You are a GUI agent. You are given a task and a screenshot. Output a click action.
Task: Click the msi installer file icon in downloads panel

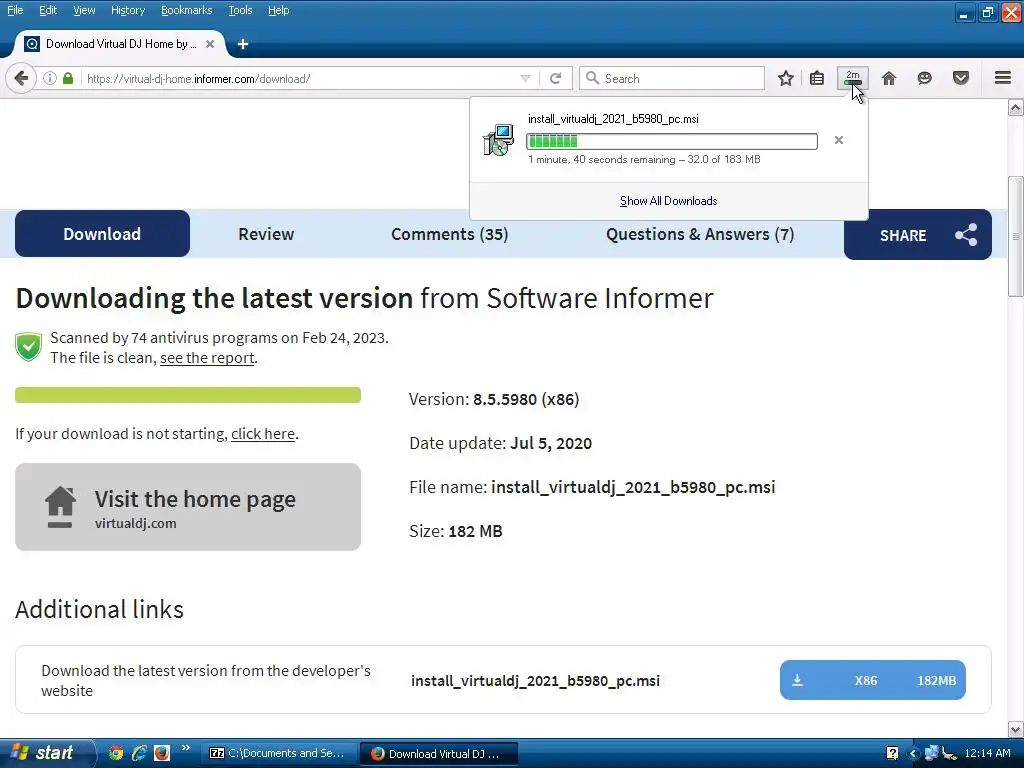point(499,140)
